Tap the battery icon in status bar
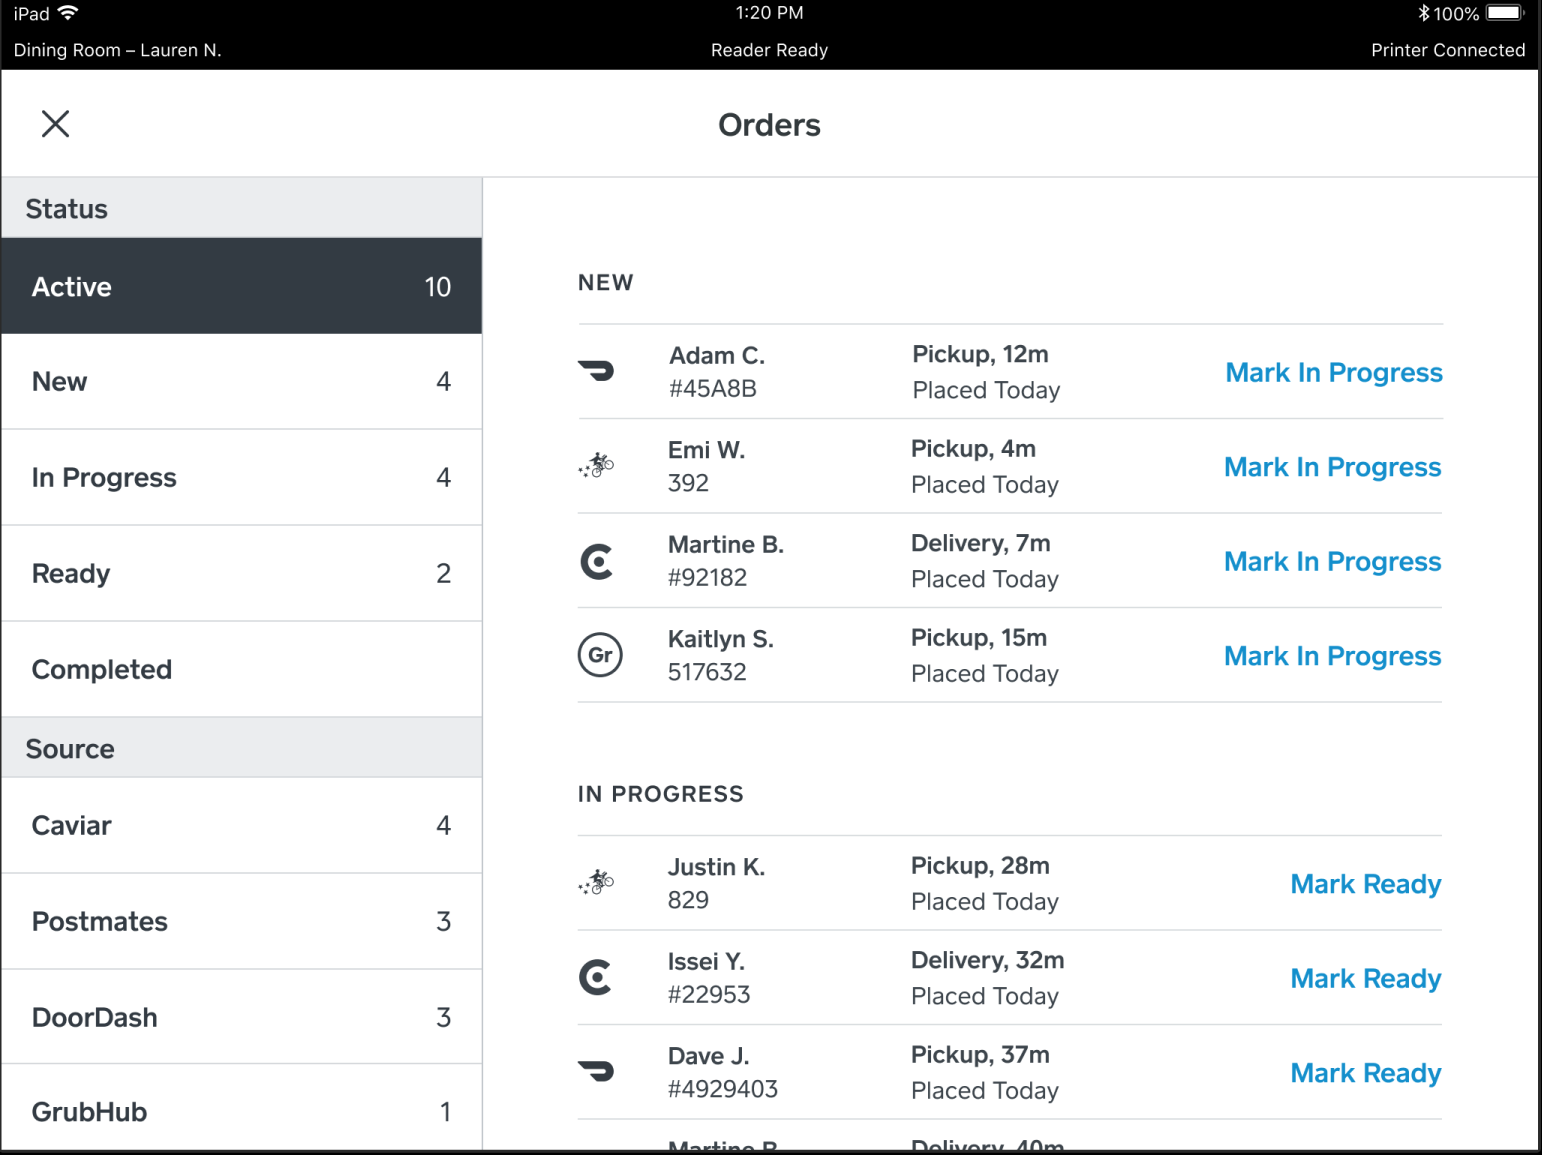The image size is (1542, 1155). (1504, 13)
